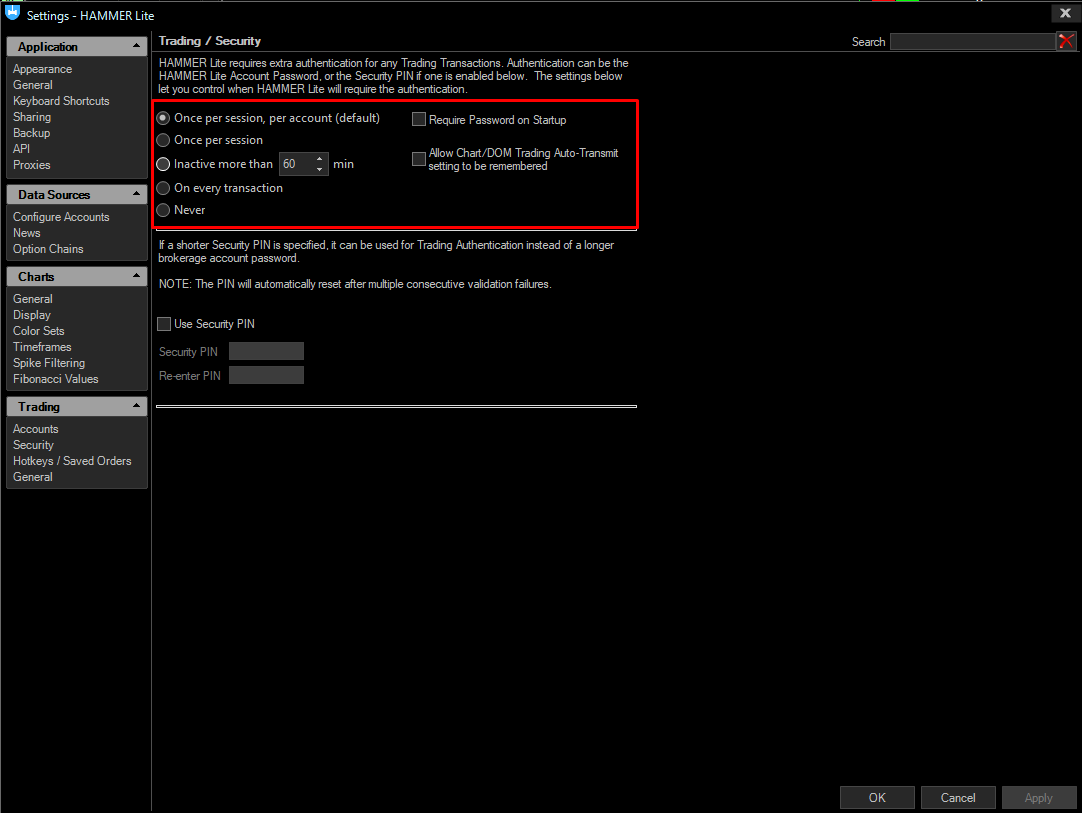Open General under Application
Screen dimensions: 1082x813
tap(32, 85)
